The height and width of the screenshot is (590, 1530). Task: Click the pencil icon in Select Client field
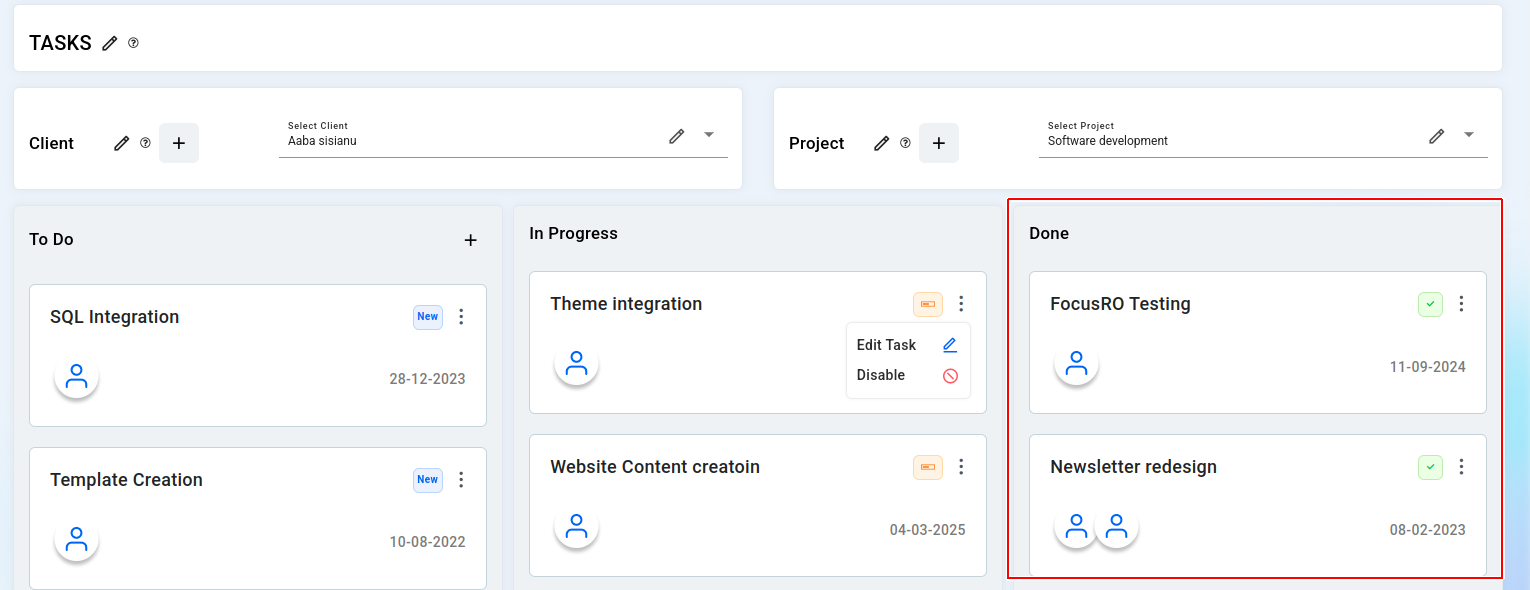pyautogui.click(x=677, y=136)
